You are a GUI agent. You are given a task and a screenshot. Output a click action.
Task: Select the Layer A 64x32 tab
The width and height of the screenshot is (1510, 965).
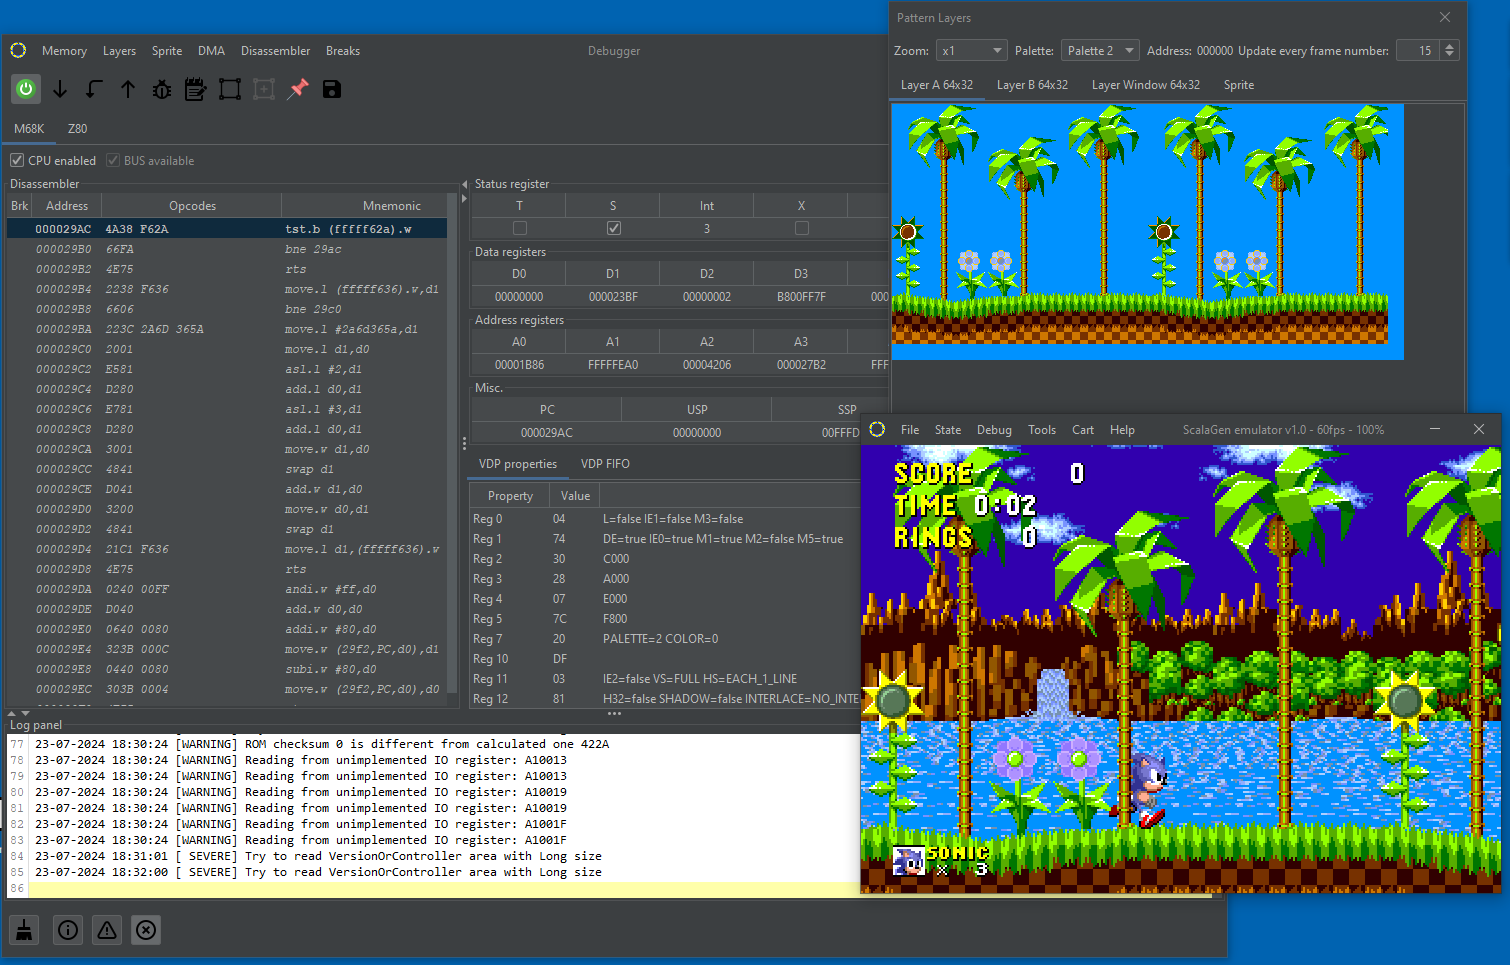pos(937,85)
